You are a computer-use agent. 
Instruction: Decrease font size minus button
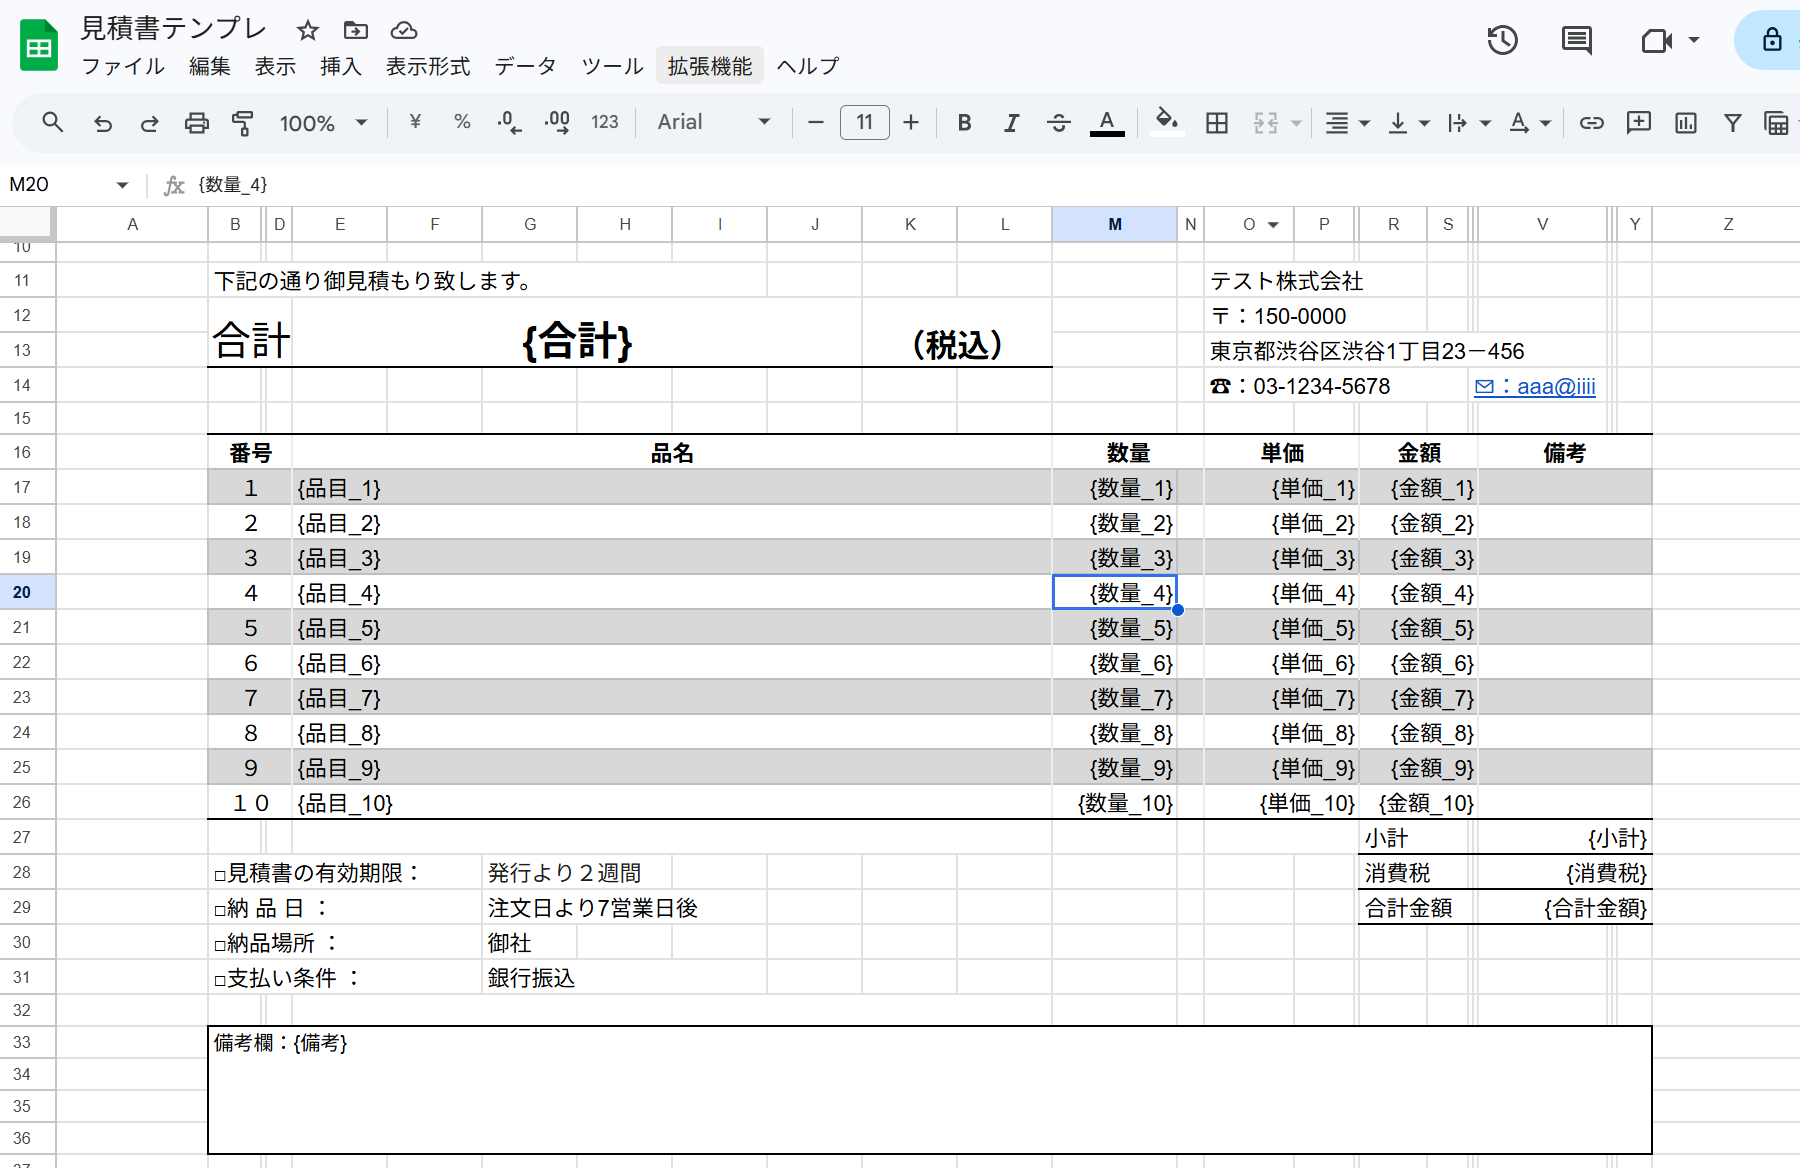tap(816, 122)
